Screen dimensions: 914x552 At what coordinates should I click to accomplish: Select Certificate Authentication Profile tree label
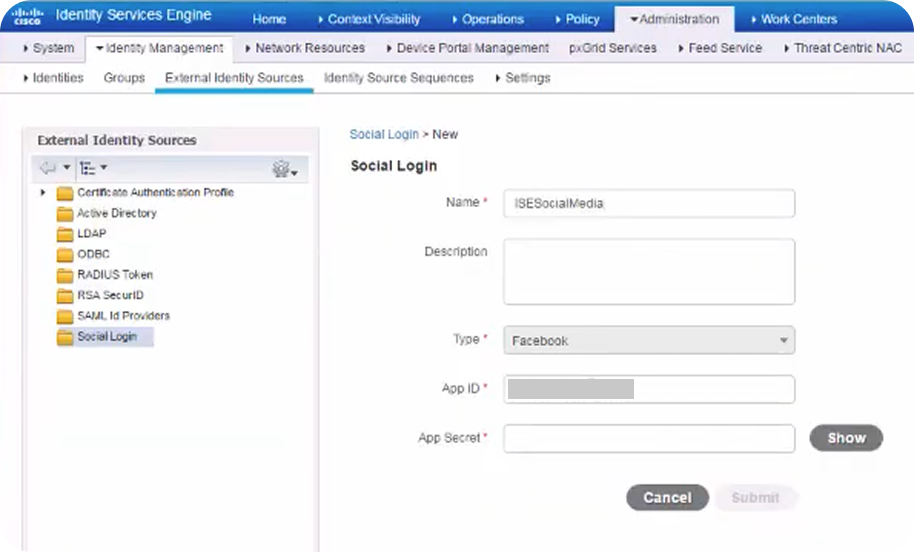[x=155, y=192]
